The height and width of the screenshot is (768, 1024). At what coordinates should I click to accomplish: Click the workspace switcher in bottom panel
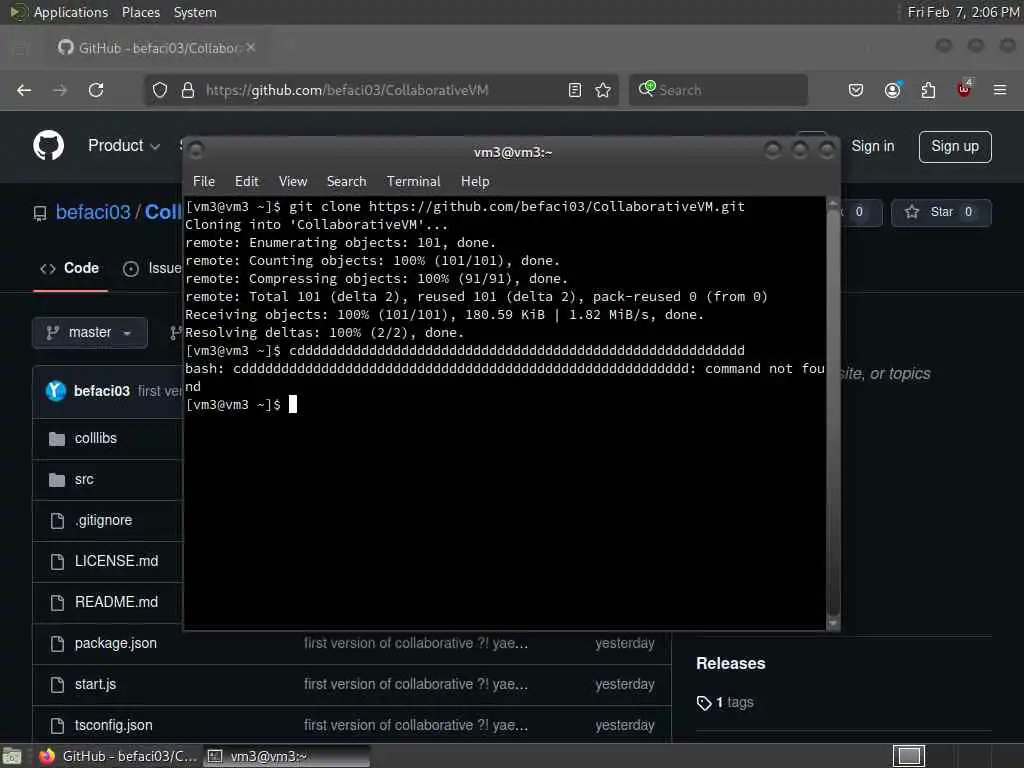(909, 756)
